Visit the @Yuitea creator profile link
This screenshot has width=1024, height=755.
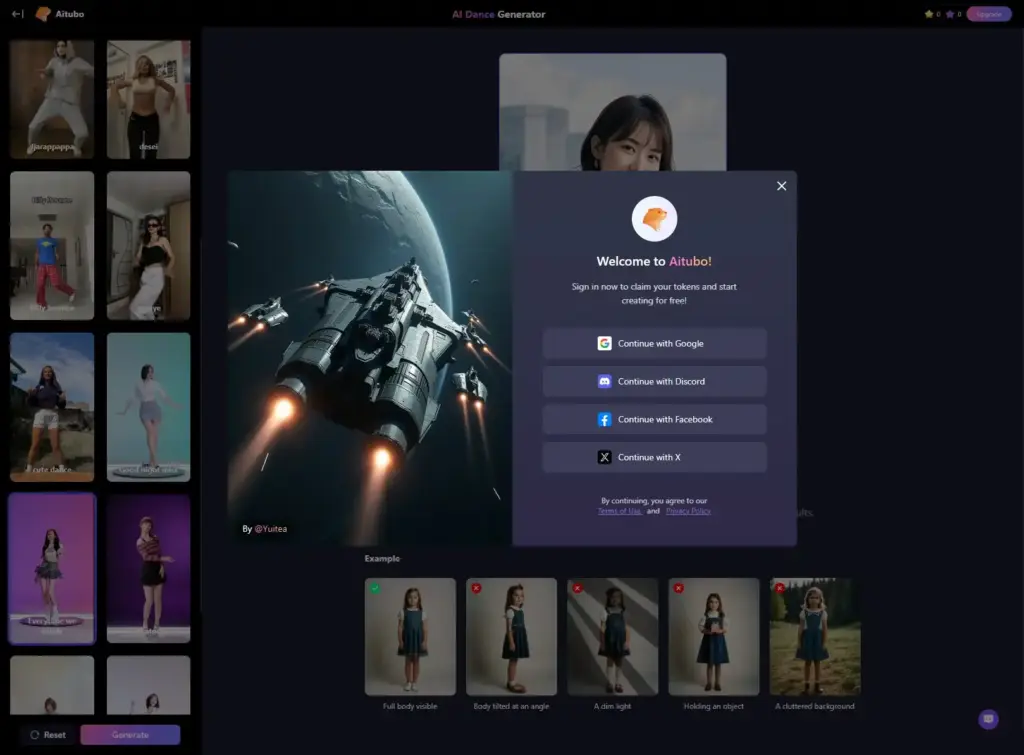[x=271, y=529]
